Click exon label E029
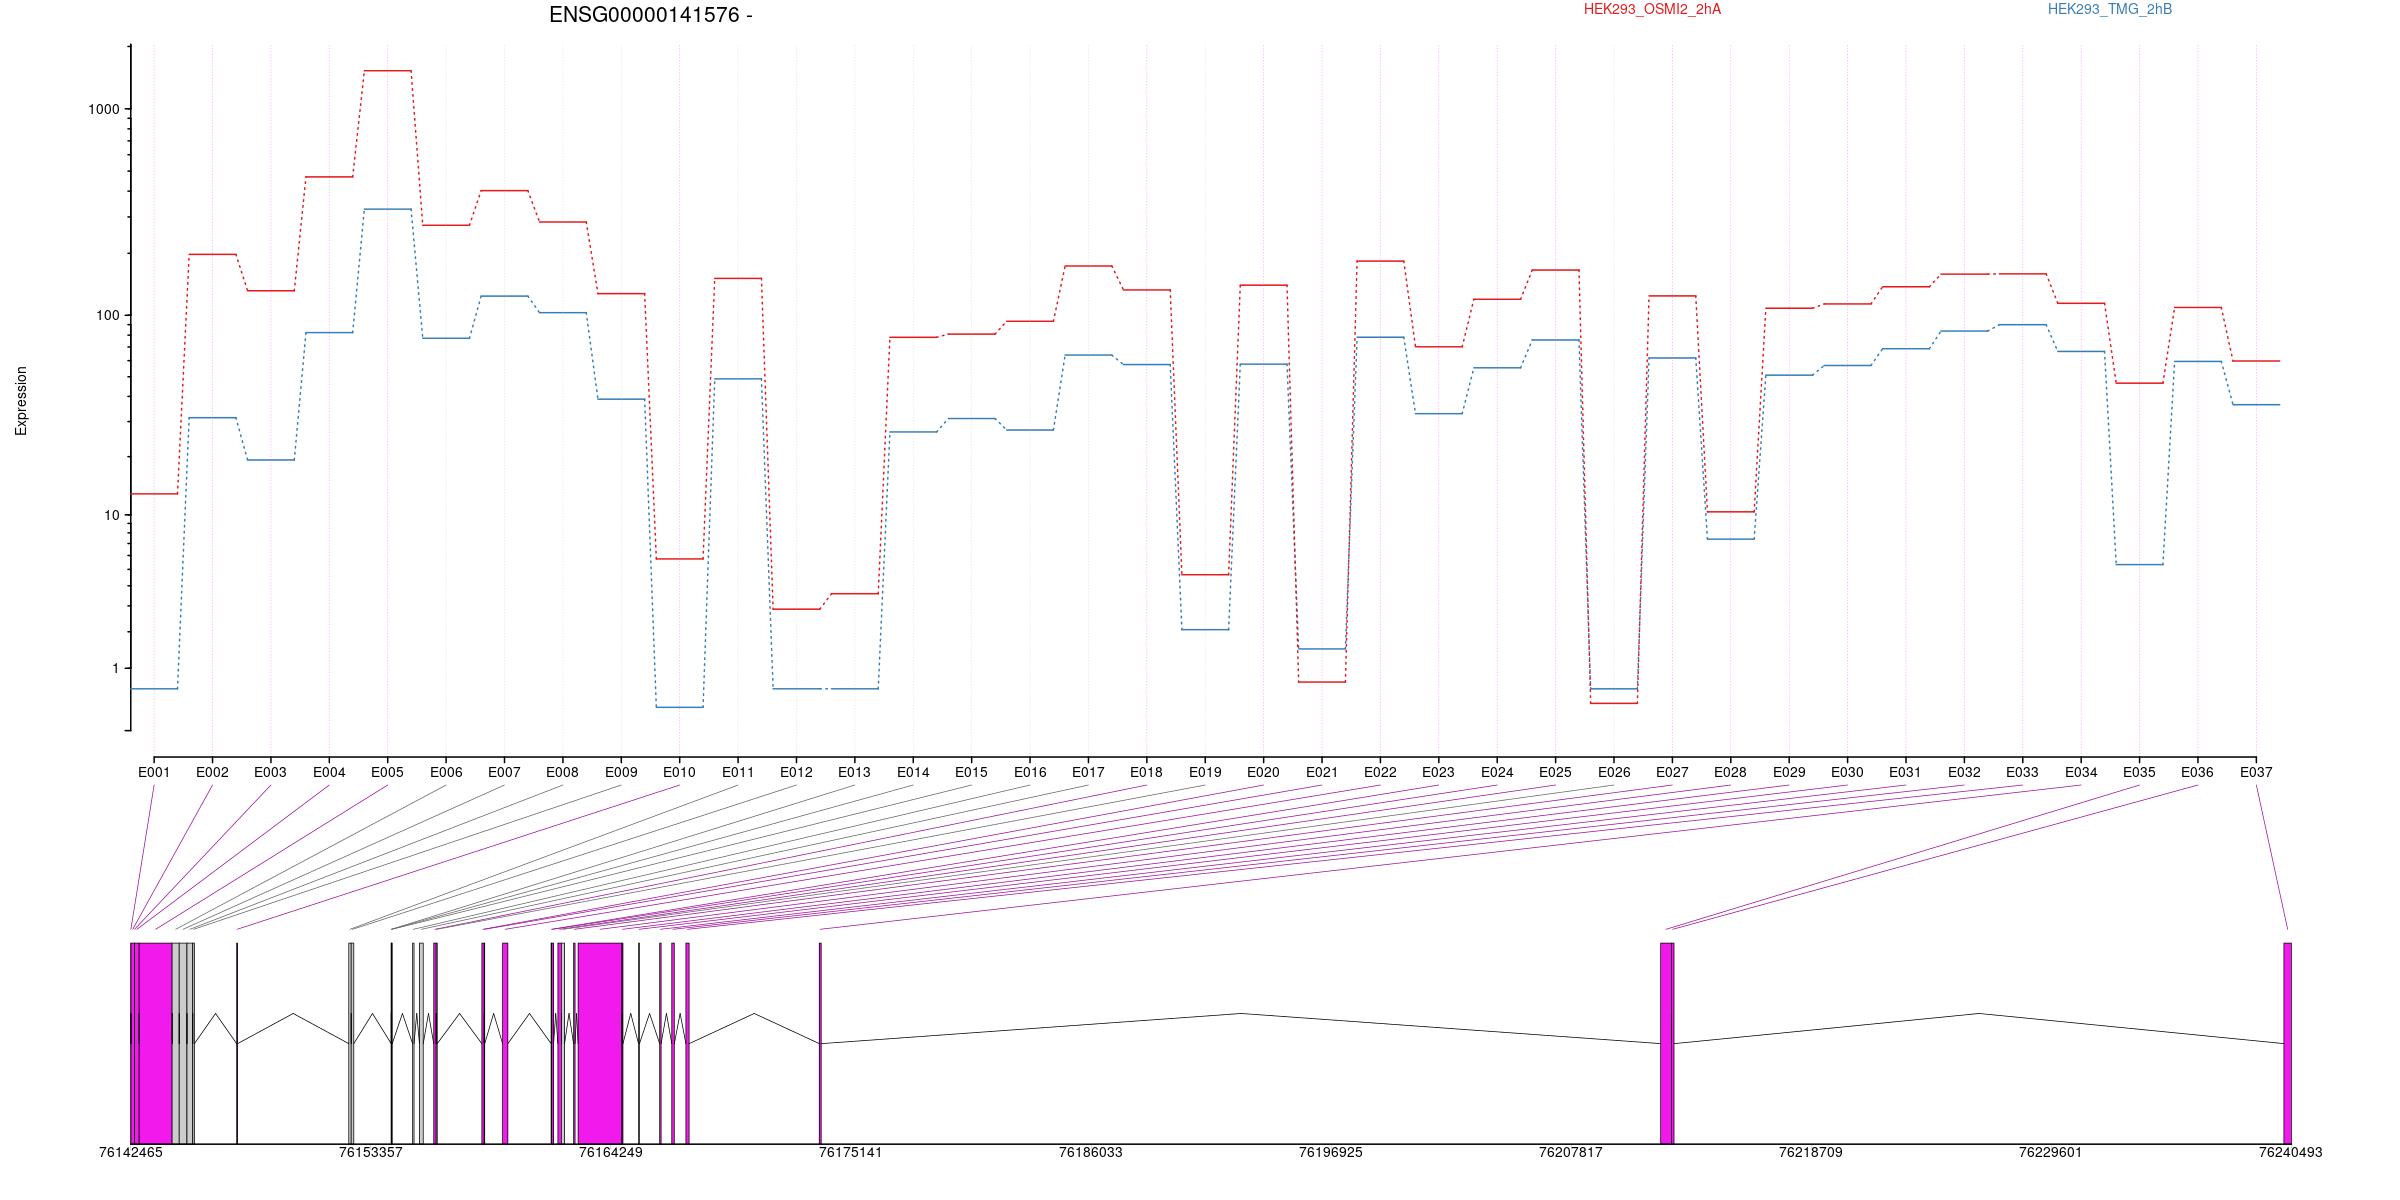Screen dimensions: 2400x1200 coord(1789,773)
